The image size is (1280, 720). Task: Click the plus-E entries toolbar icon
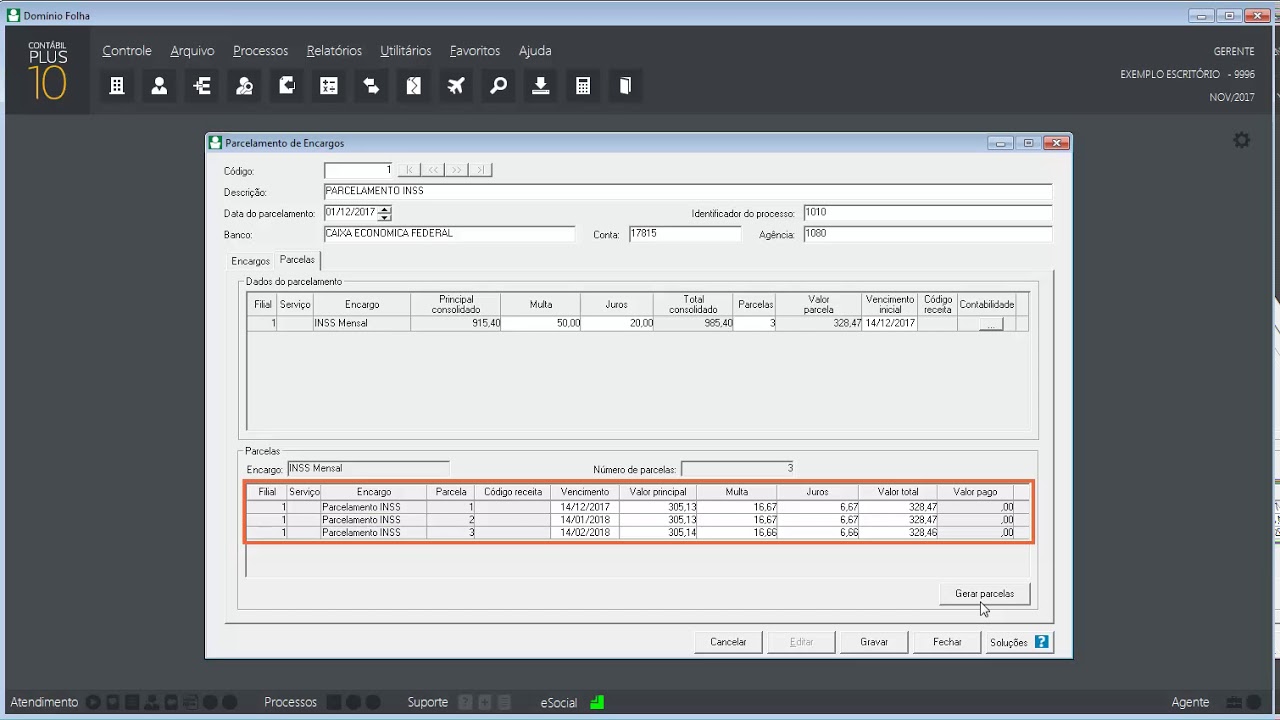coord(202,86)
